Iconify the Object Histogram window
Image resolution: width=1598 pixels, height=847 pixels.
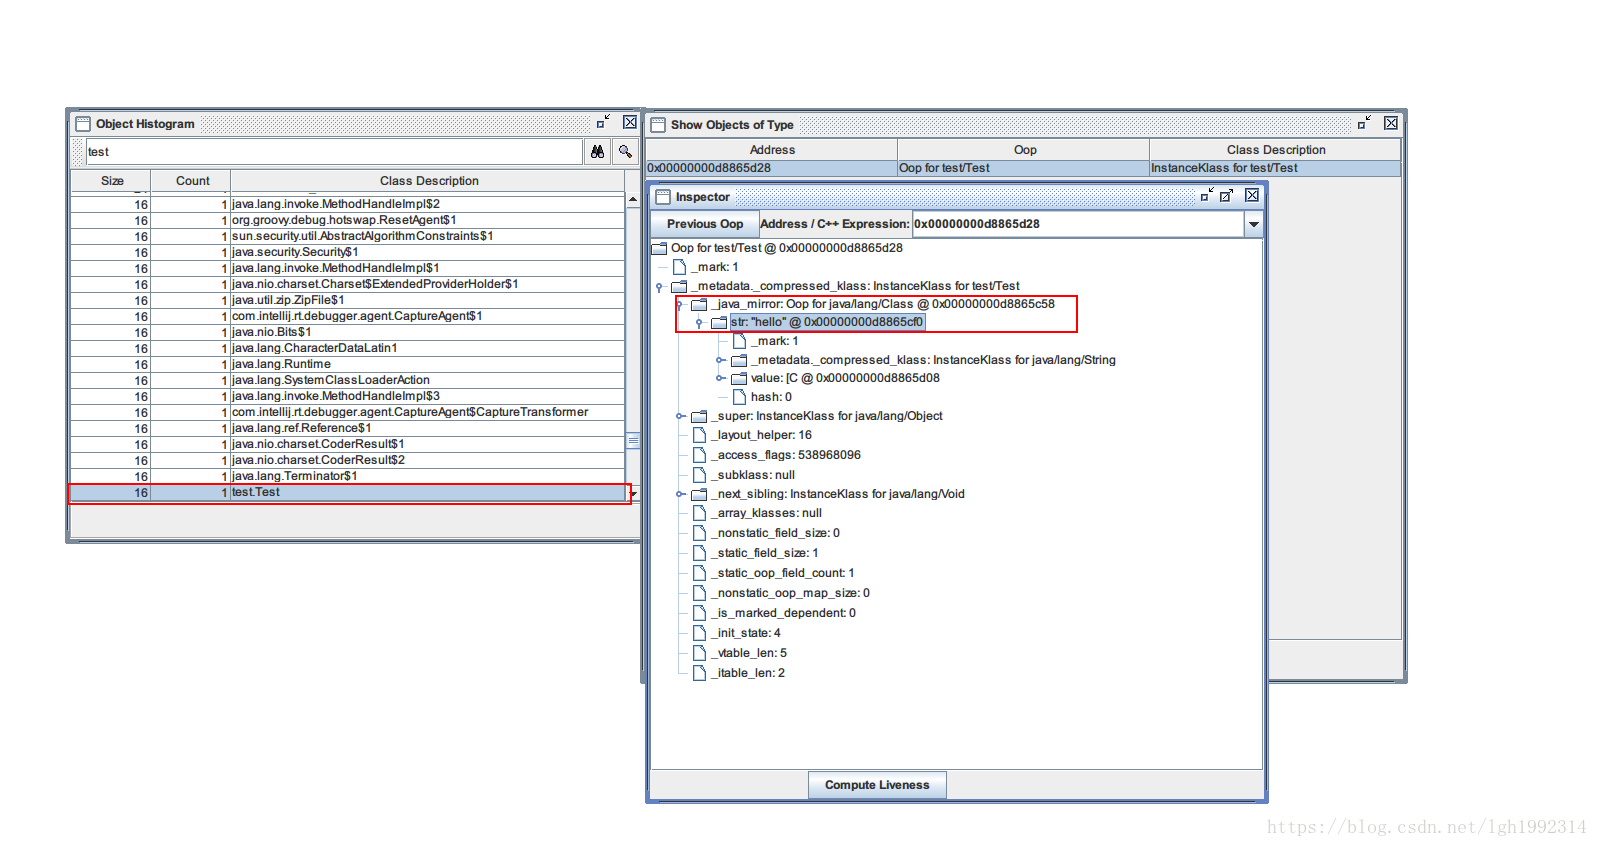[x=603, y=122]
